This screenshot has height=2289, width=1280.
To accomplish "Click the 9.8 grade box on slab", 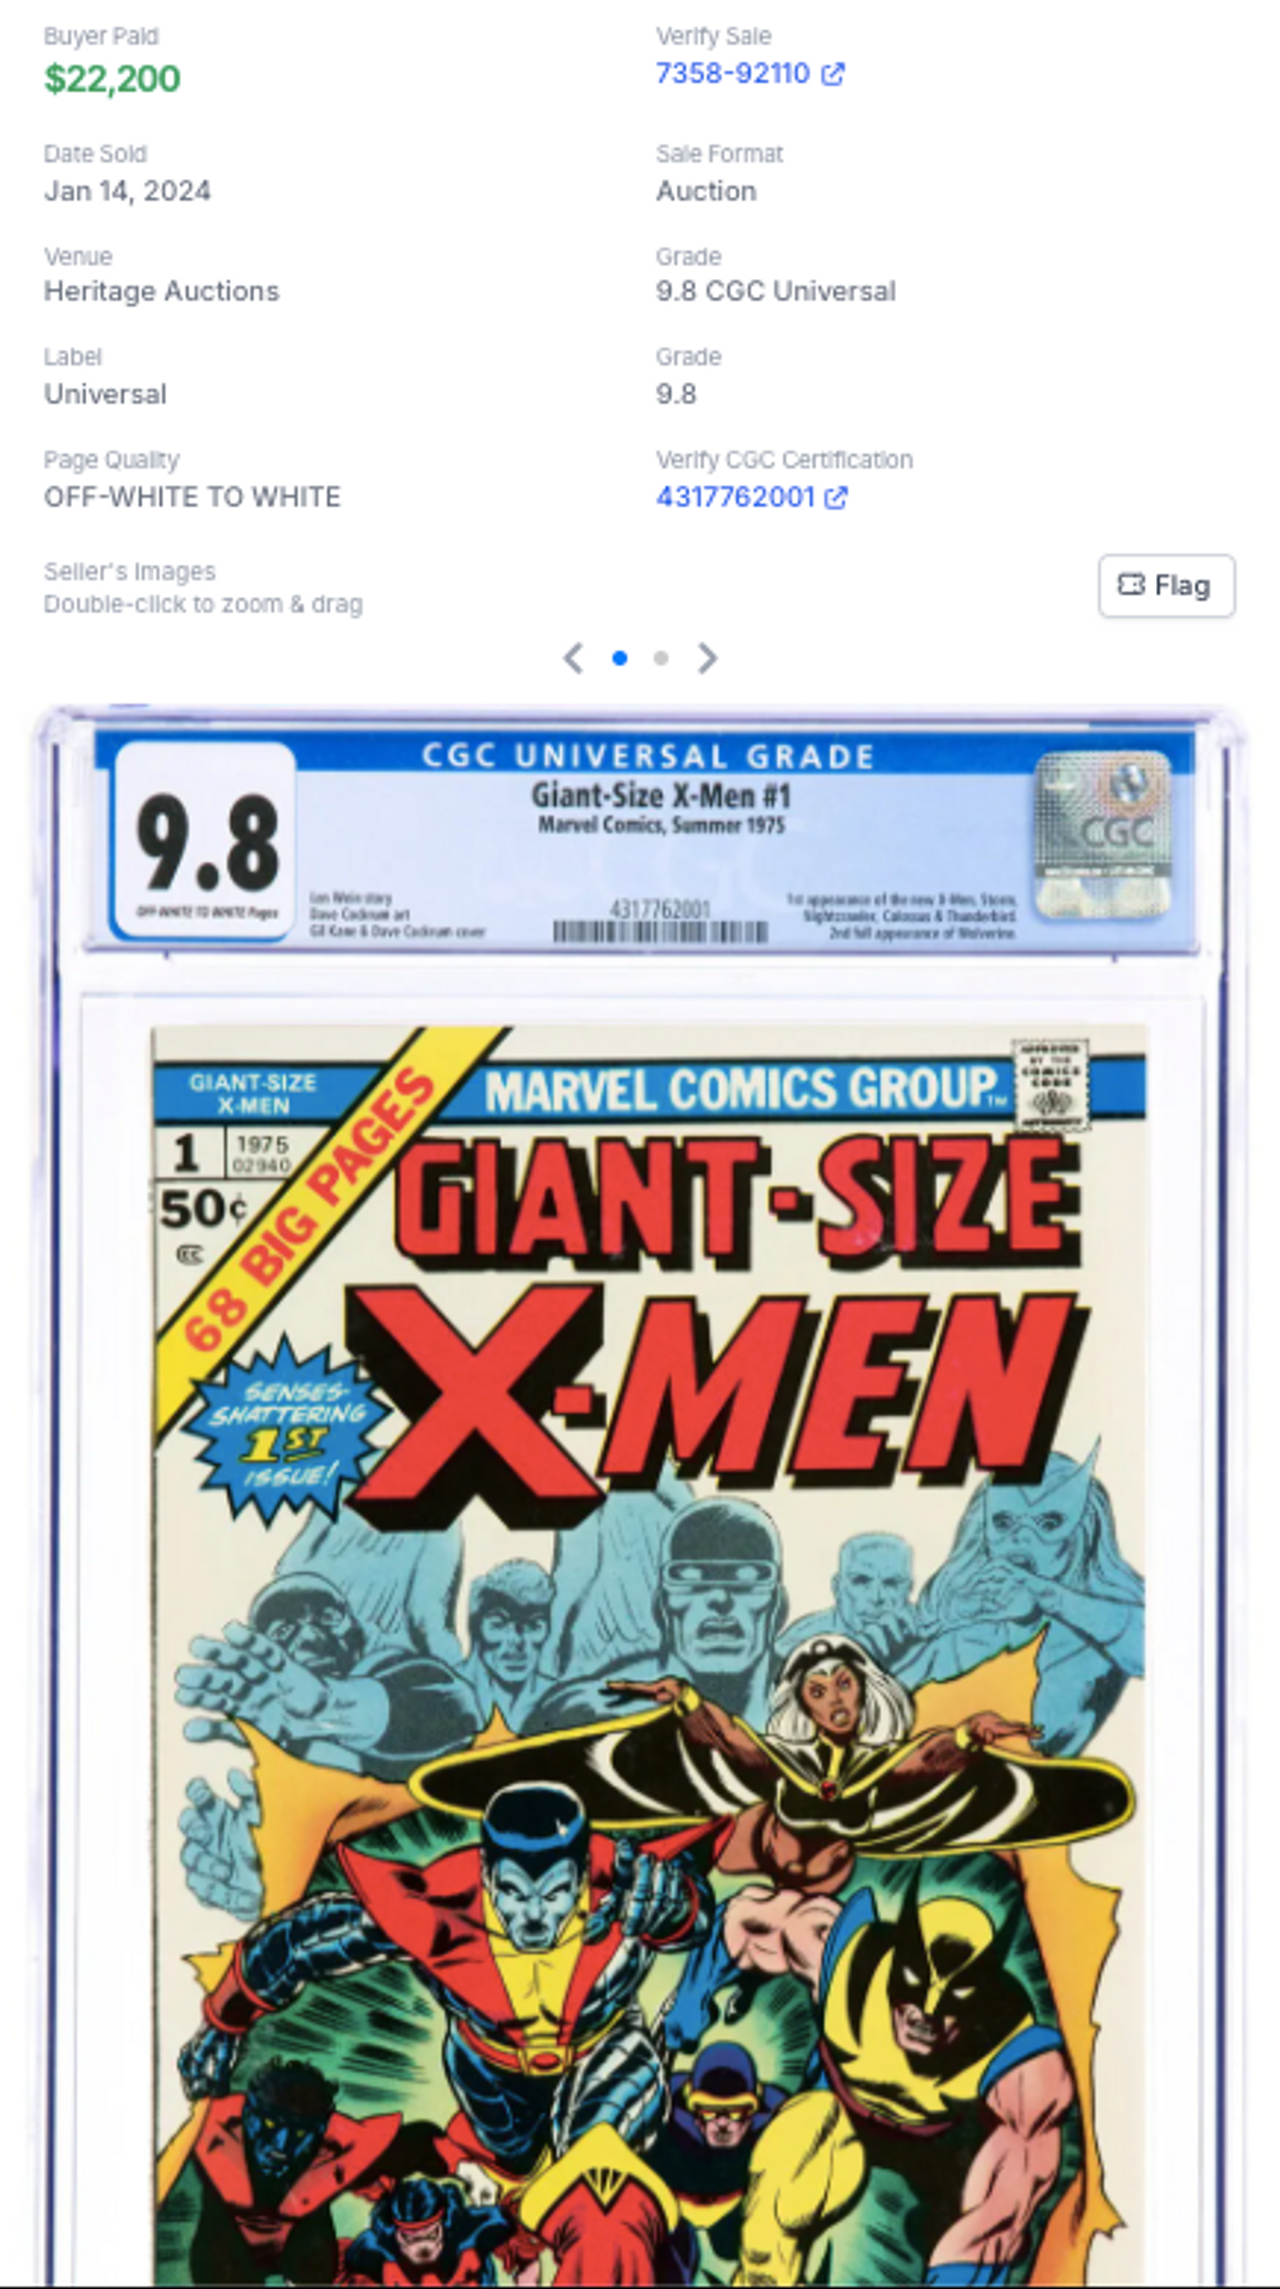I will pos(205,840).
